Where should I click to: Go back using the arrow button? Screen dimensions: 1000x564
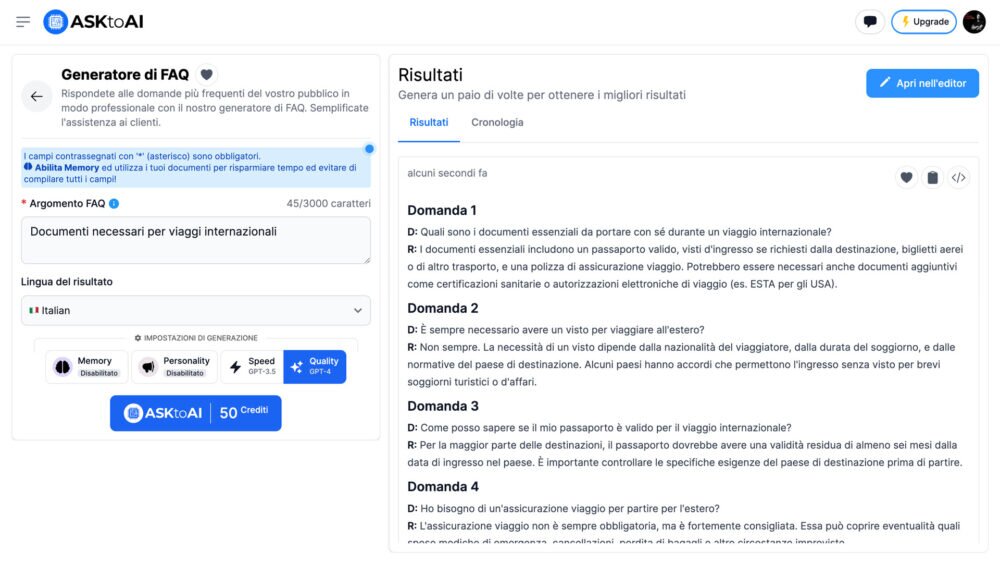[x=37, y=96]
